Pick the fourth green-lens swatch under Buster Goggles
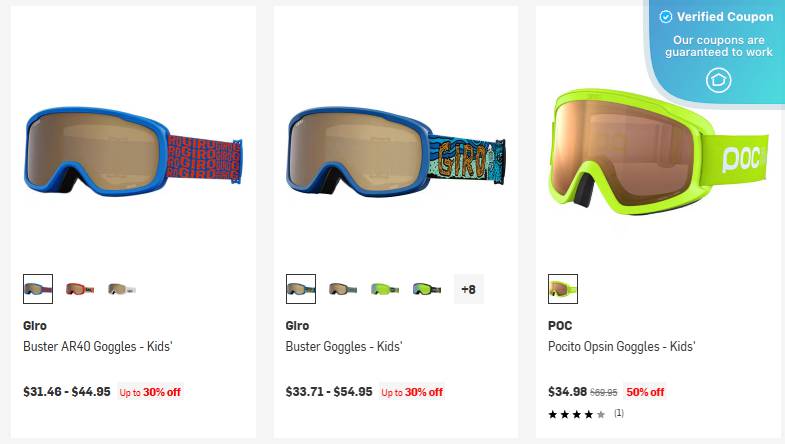785x444 pixels. tap(427, 289)
